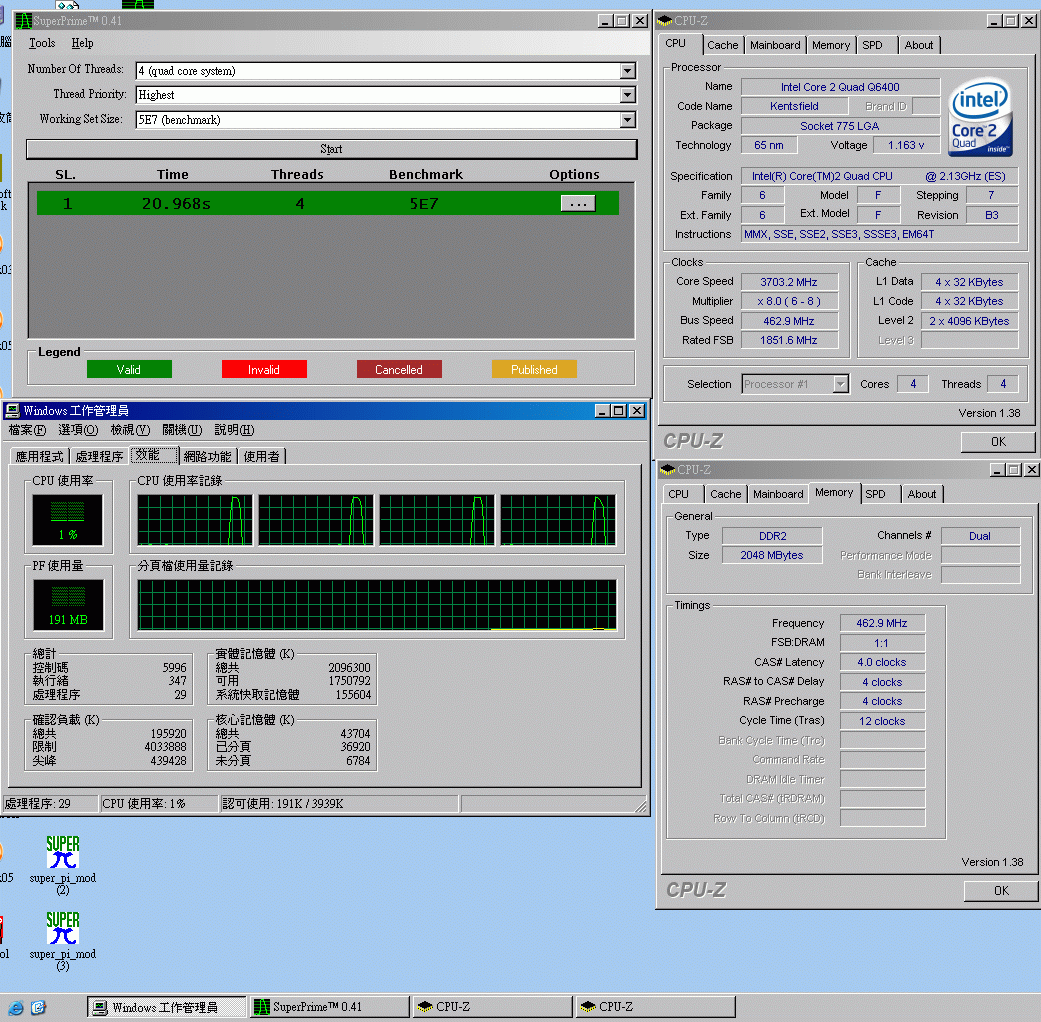Image resolution: width=1041 pixels, height=1022 pixels.
Task: Click the Kentsfield code name field
Action: [794, 106]
